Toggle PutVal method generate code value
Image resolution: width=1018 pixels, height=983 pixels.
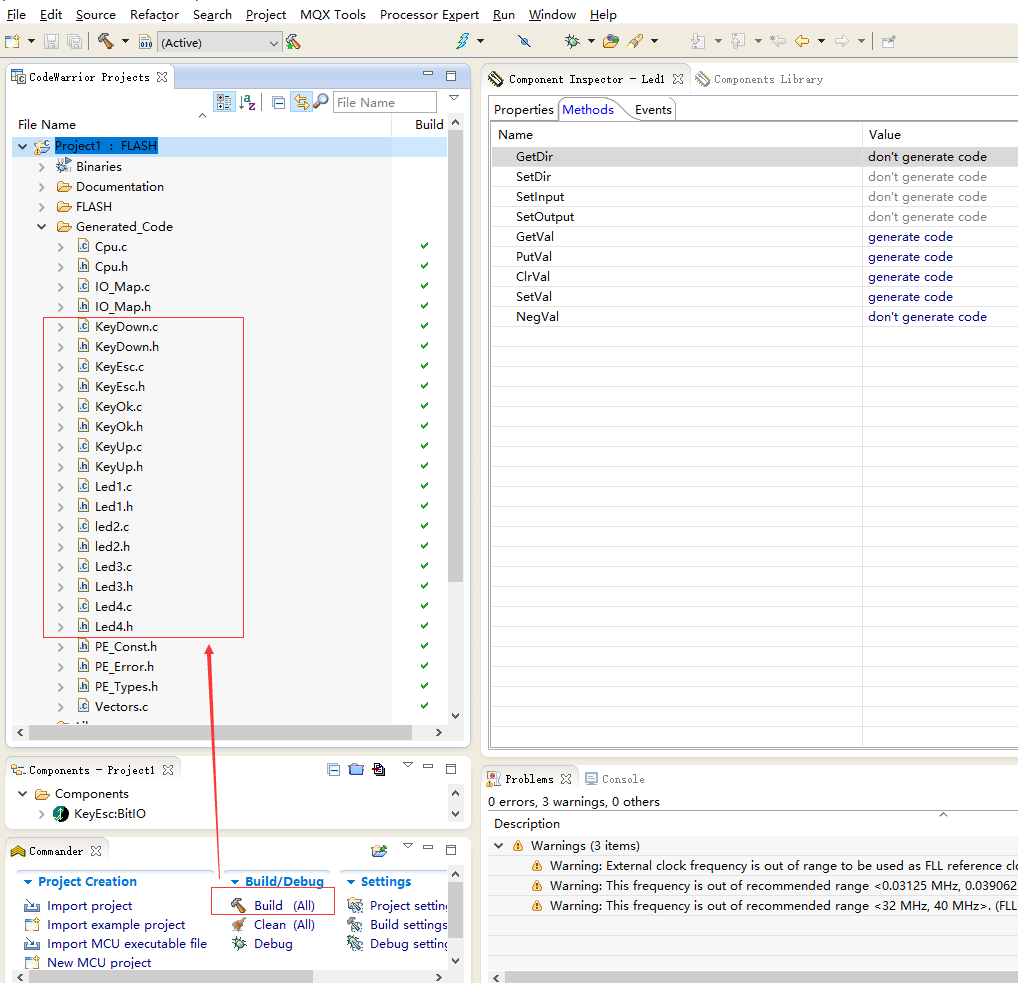[910, 257]
